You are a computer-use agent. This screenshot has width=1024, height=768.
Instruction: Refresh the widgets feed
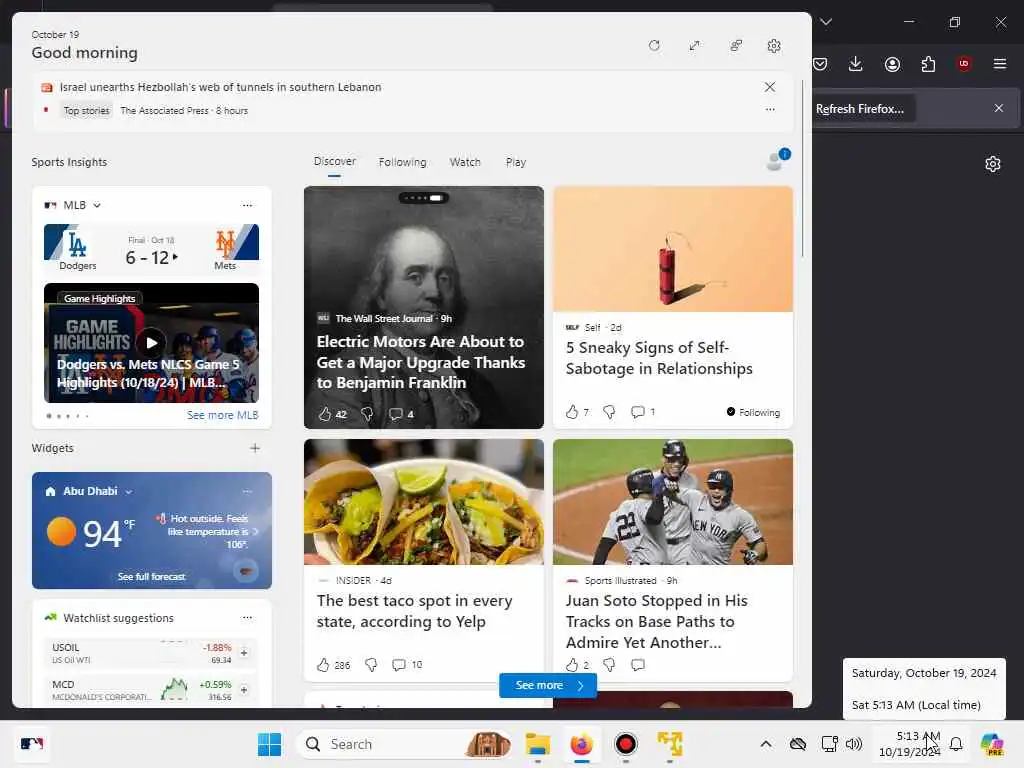(x=654, y=46)
